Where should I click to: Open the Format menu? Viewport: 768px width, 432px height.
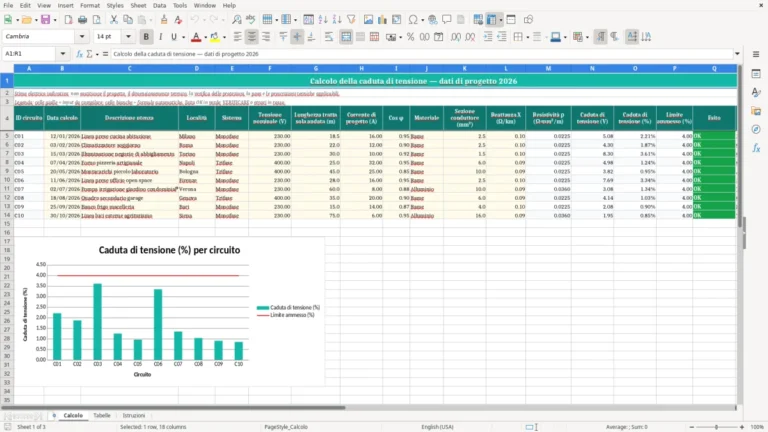(90, 5)
